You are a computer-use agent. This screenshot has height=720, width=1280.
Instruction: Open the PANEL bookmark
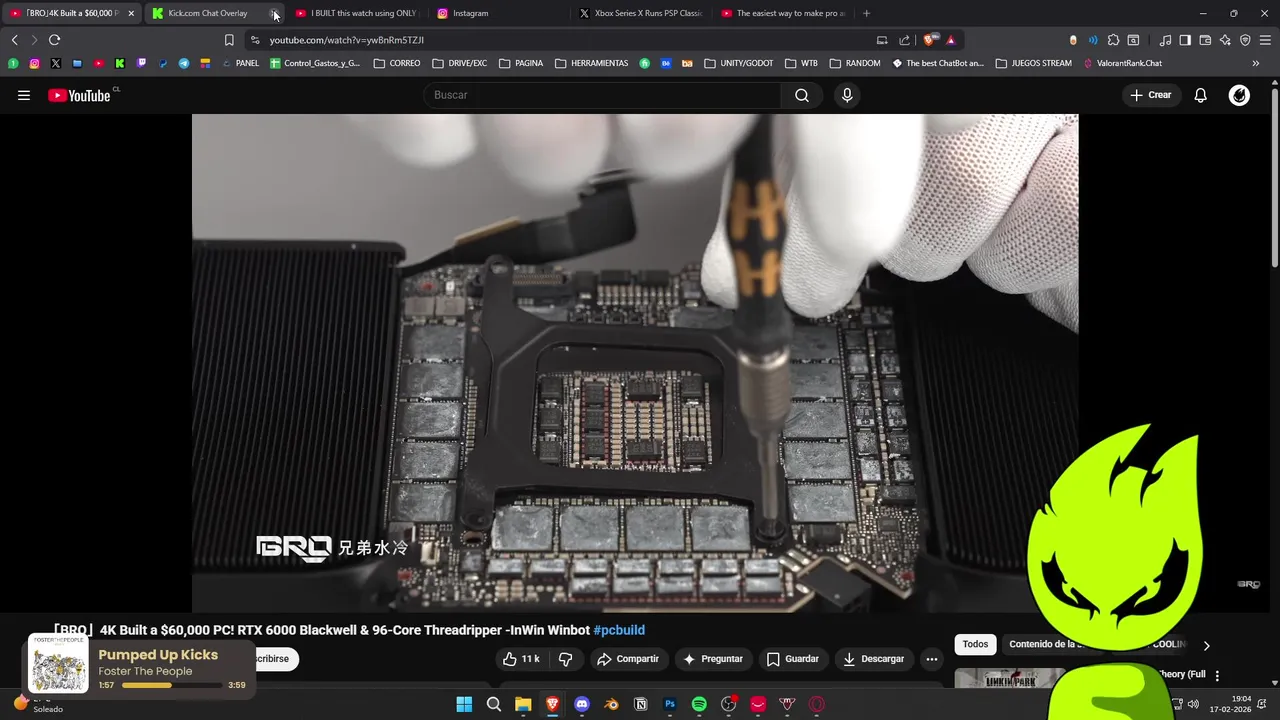(x=240, y=63)
